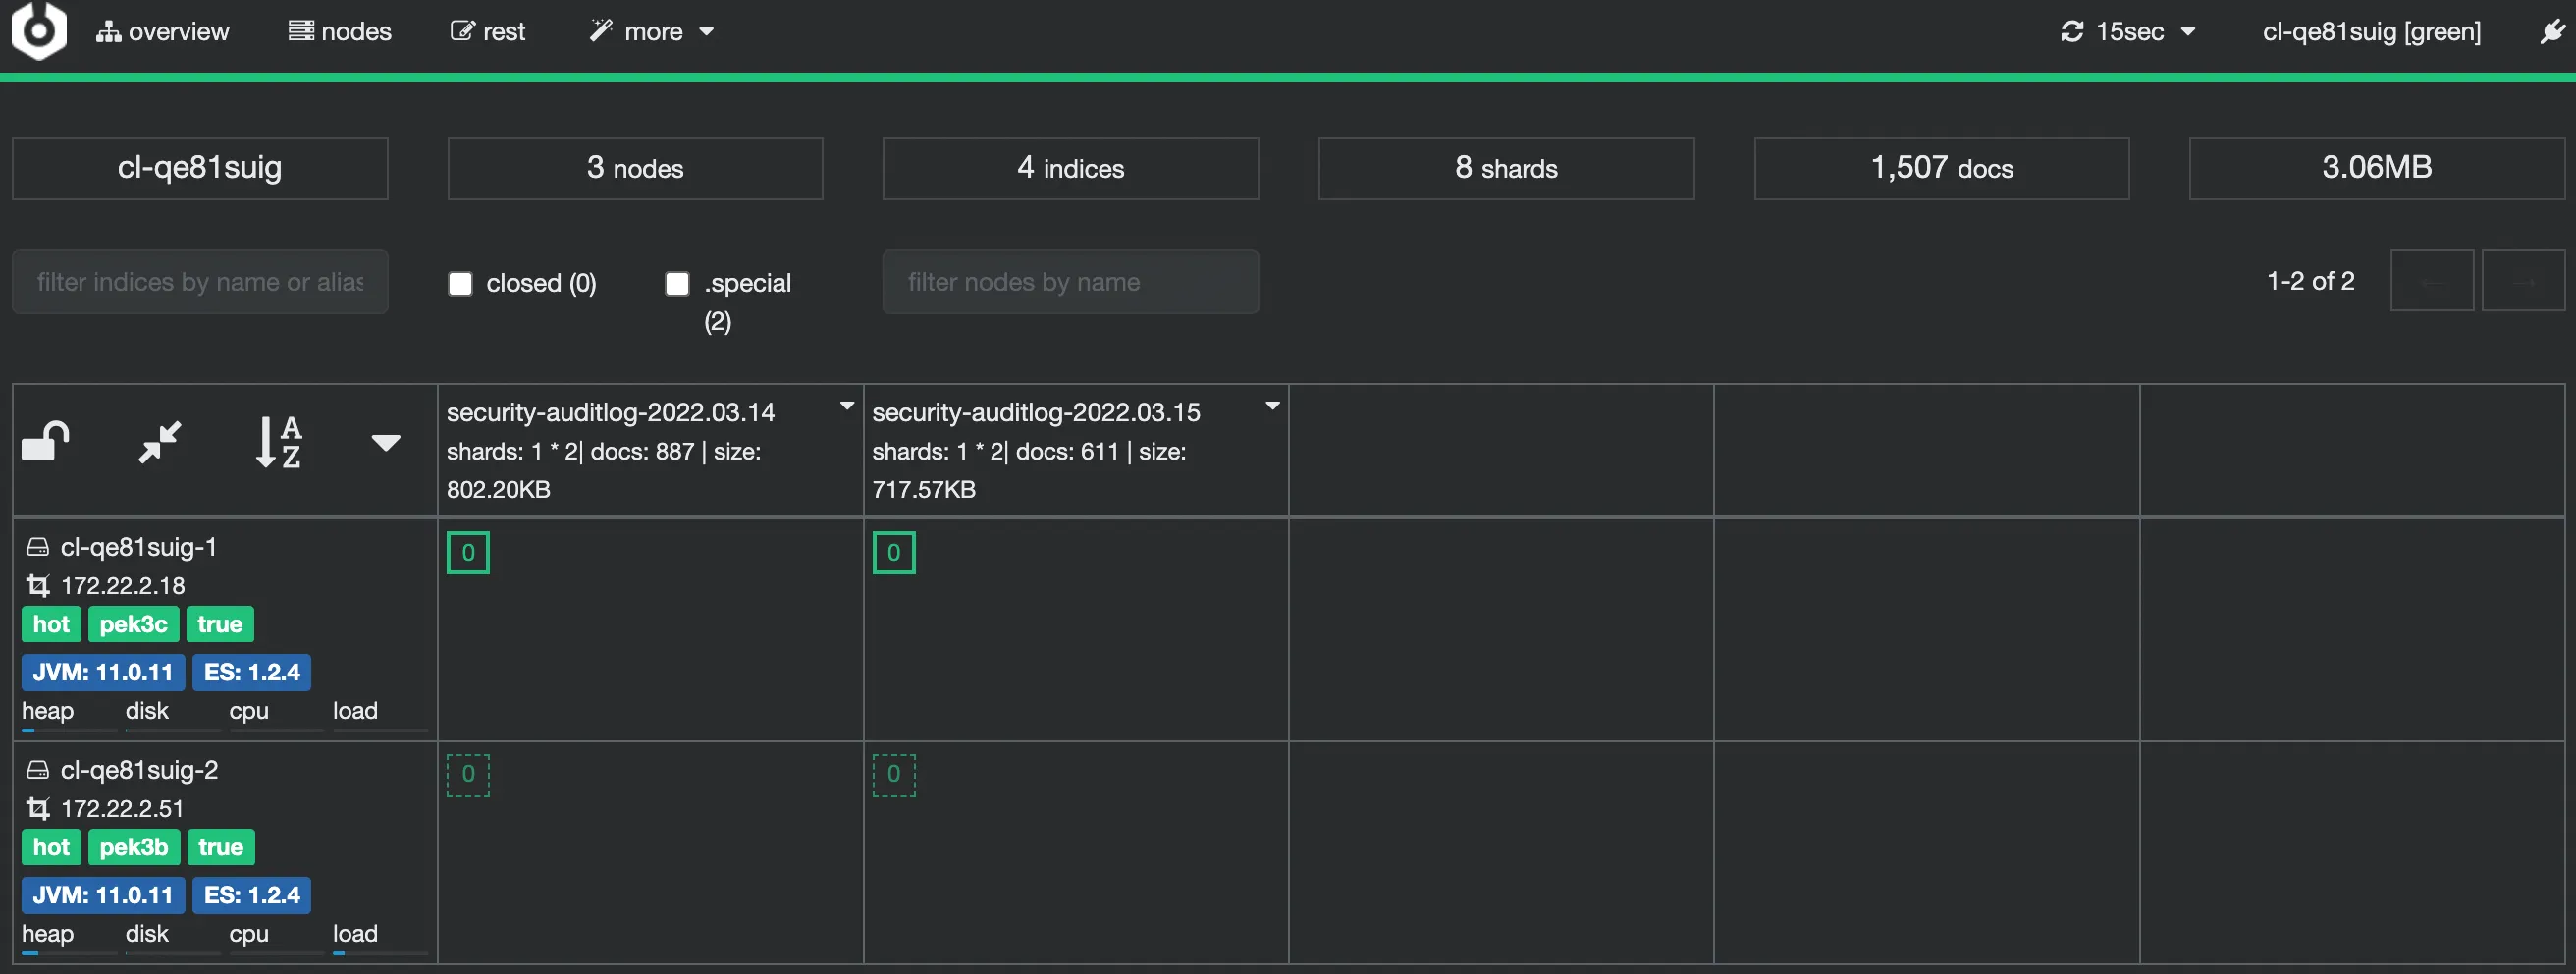
Task: Enable the closed indices checkbox
Action: (460, 284)
